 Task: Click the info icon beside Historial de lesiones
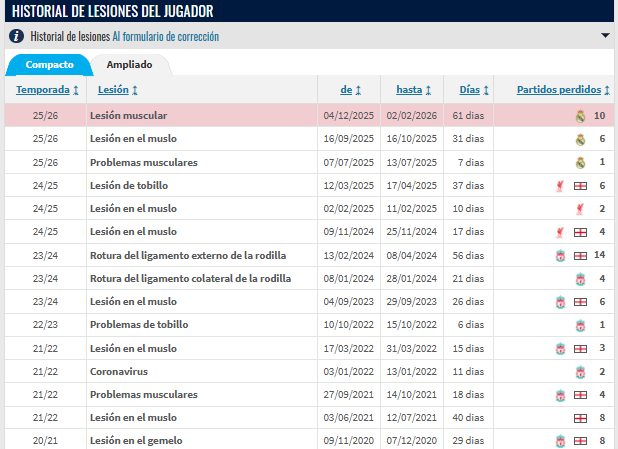16,36
